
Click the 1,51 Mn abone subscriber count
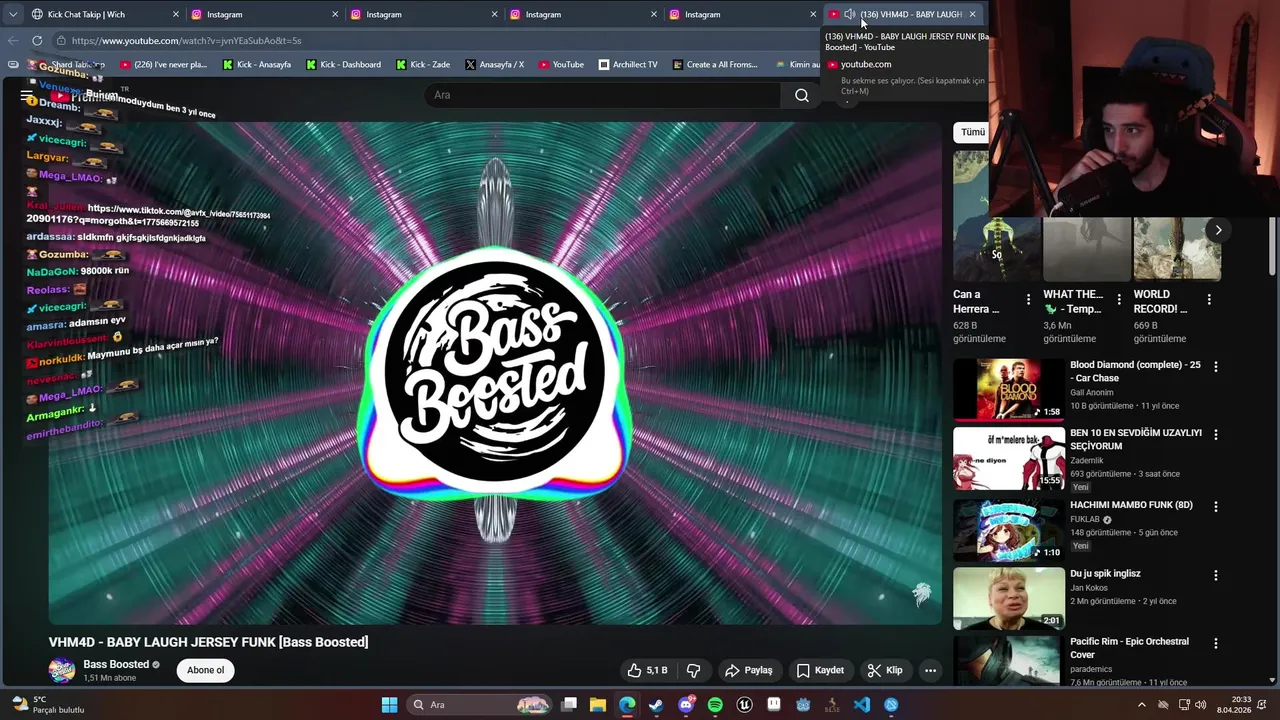[x=110, y=678]
